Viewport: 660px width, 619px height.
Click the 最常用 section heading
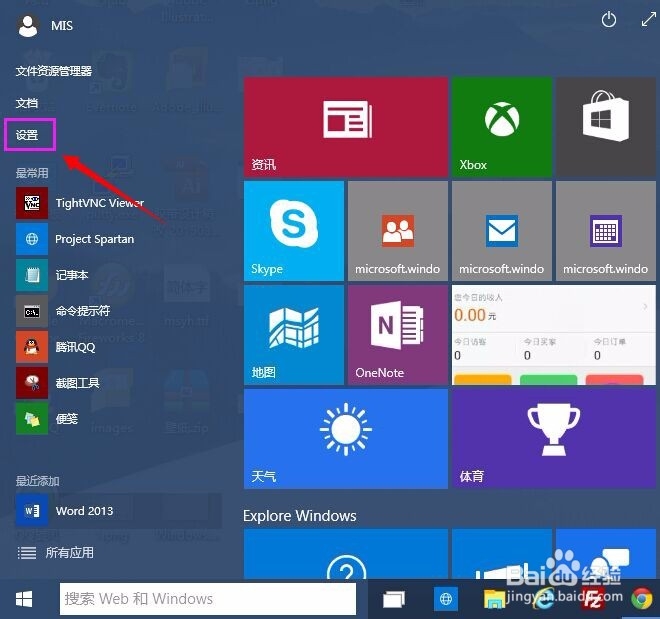click(32, 173)
